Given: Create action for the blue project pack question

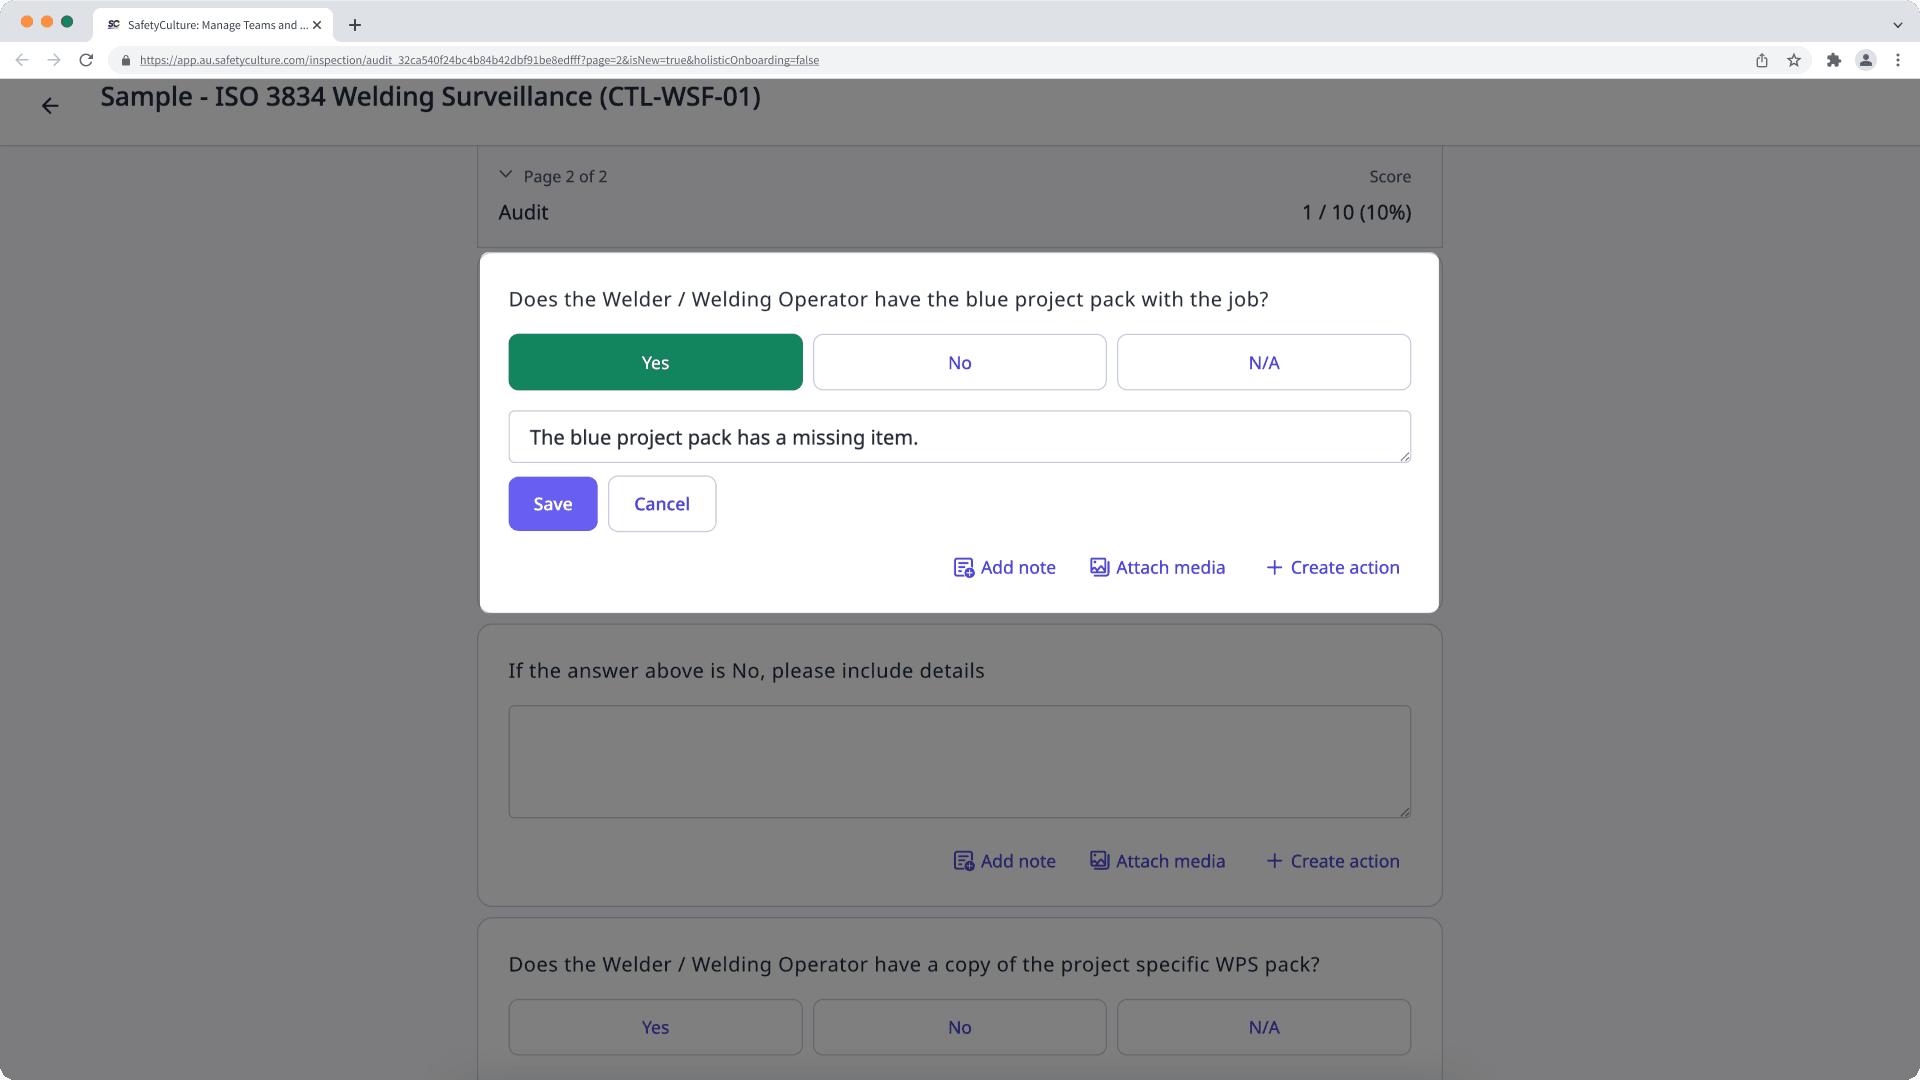Looking at the screenshot, I should [1332, 567].
